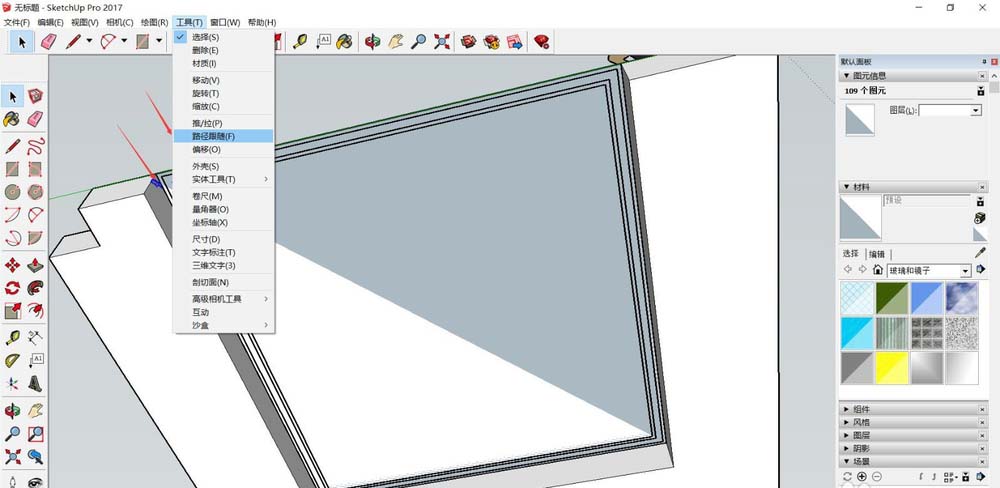Toggle the checked 选择(S) menu item
The height and width of the screenshot is (488, 1000).
[x=223, y=37]
